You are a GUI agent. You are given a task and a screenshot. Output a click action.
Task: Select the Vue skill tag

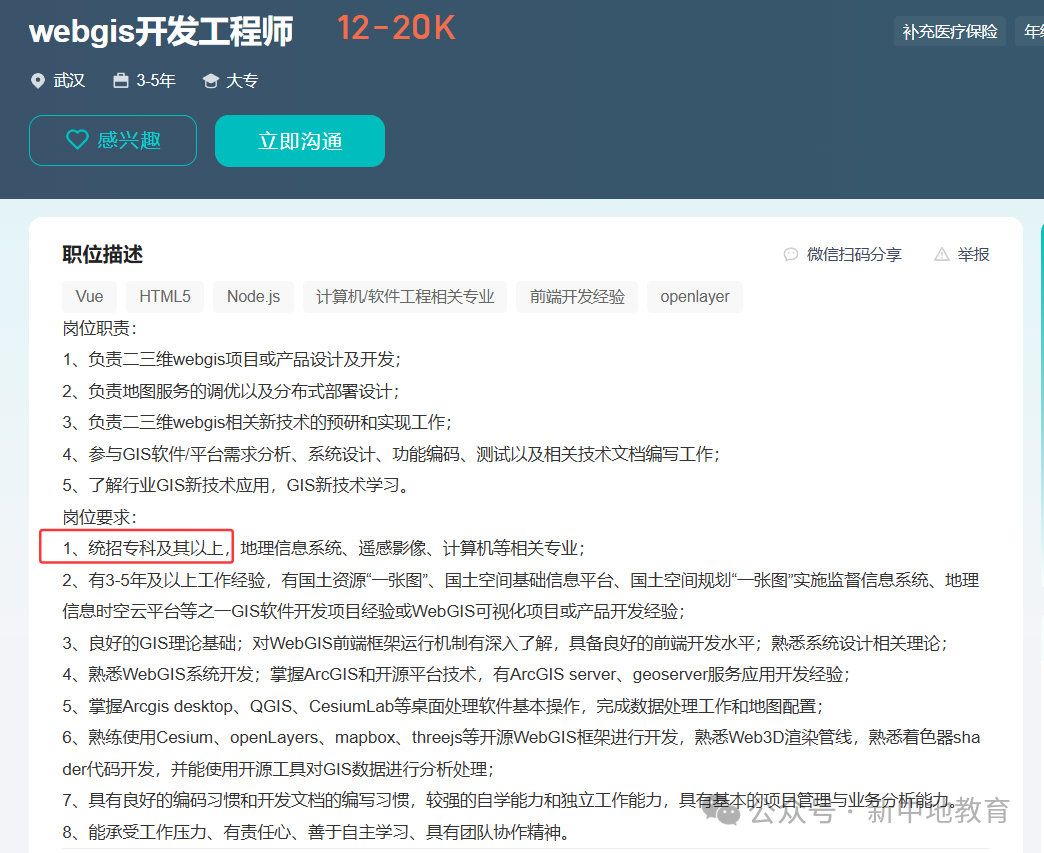point(89,296)
